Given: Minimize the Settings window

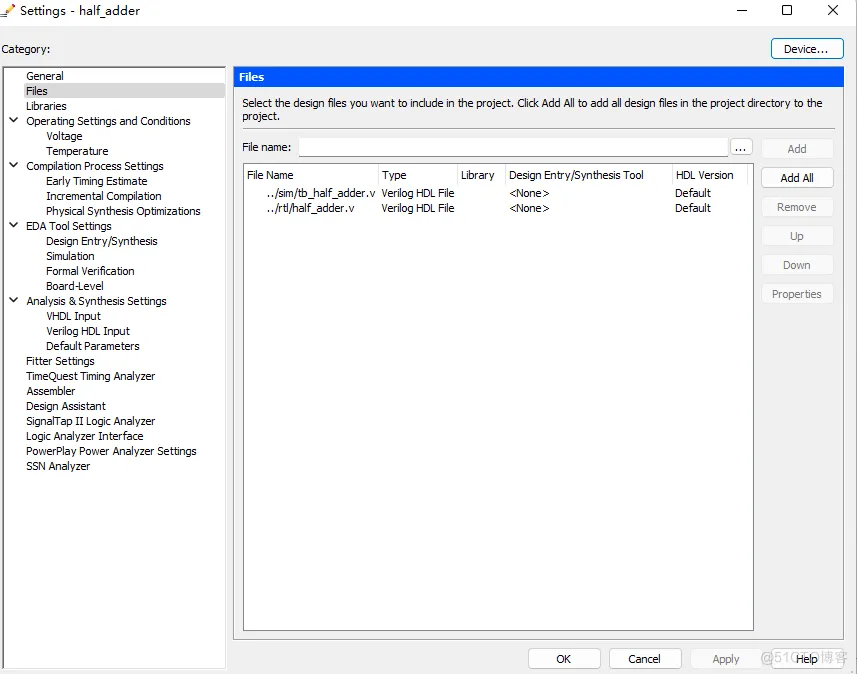Looking at the screenshot, I should tap(742, 10).
